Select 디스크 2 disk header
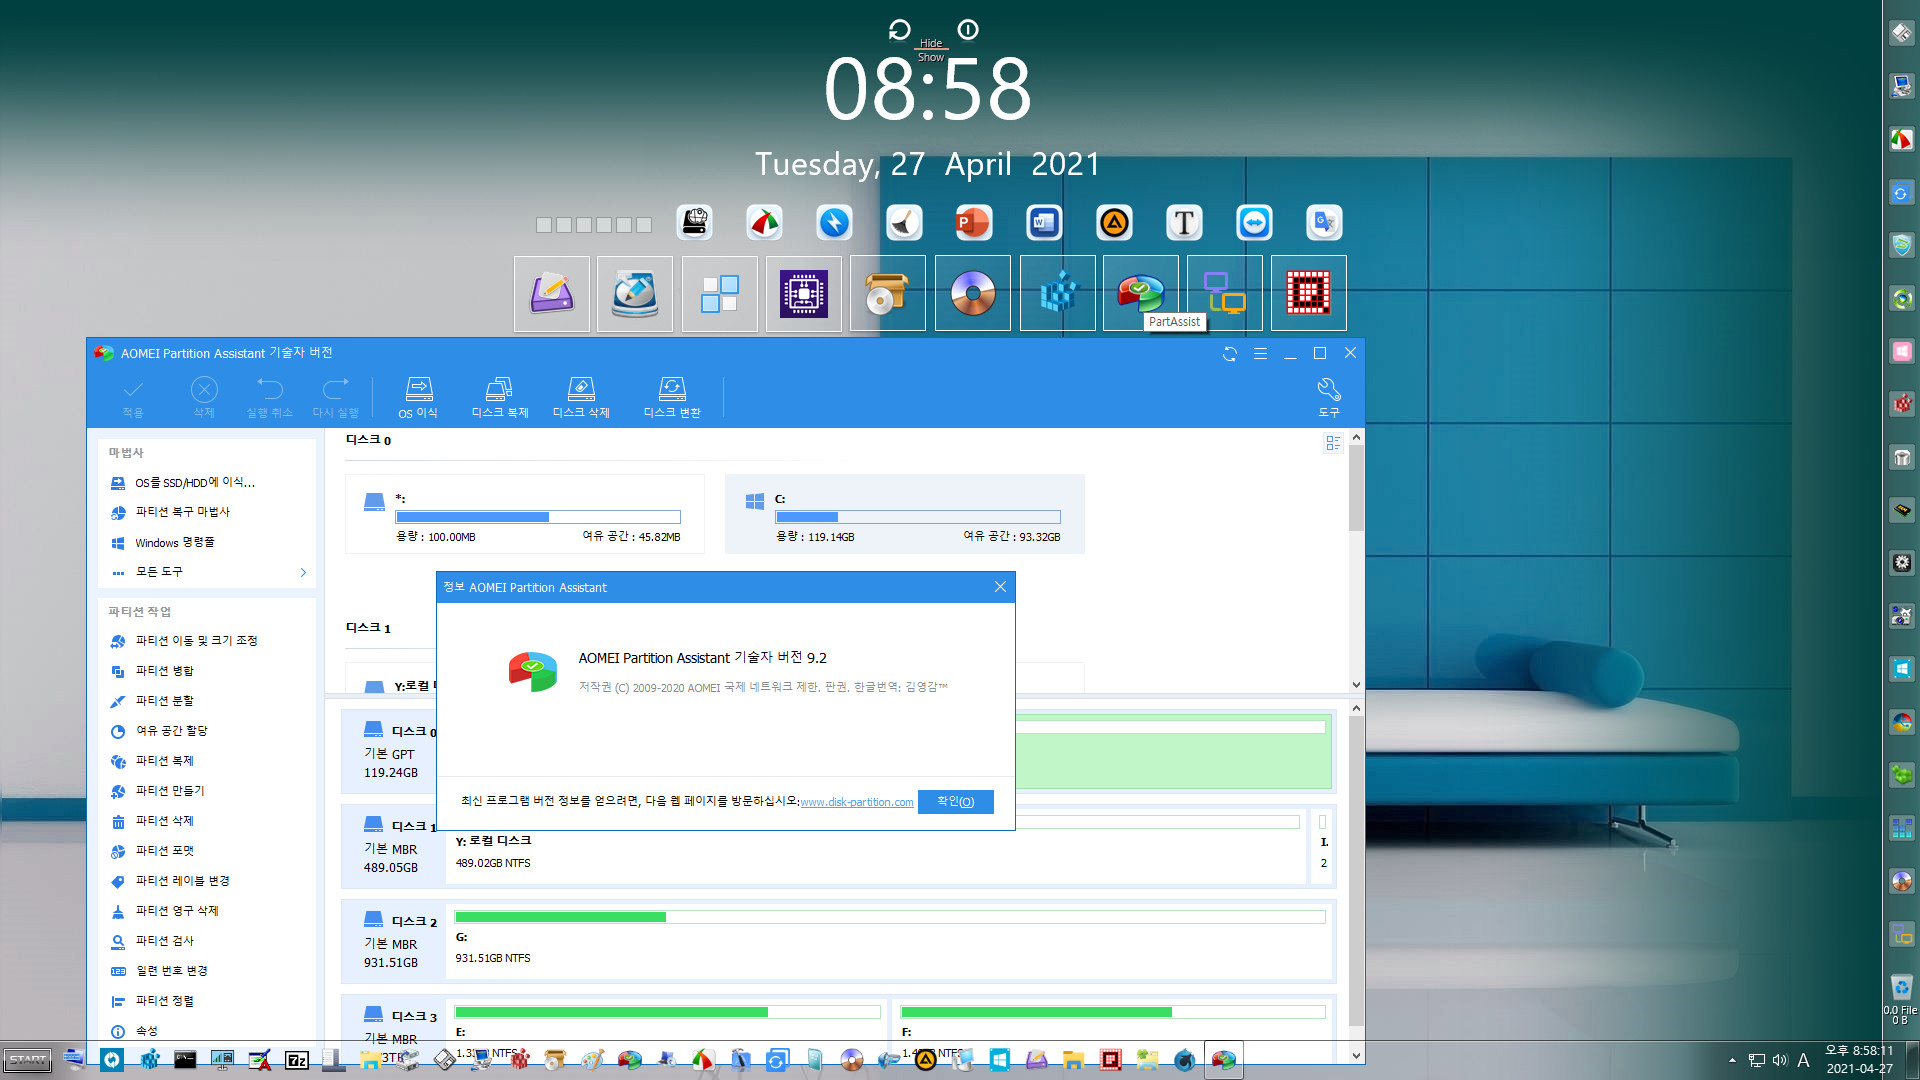 click(x=393, y=941)
